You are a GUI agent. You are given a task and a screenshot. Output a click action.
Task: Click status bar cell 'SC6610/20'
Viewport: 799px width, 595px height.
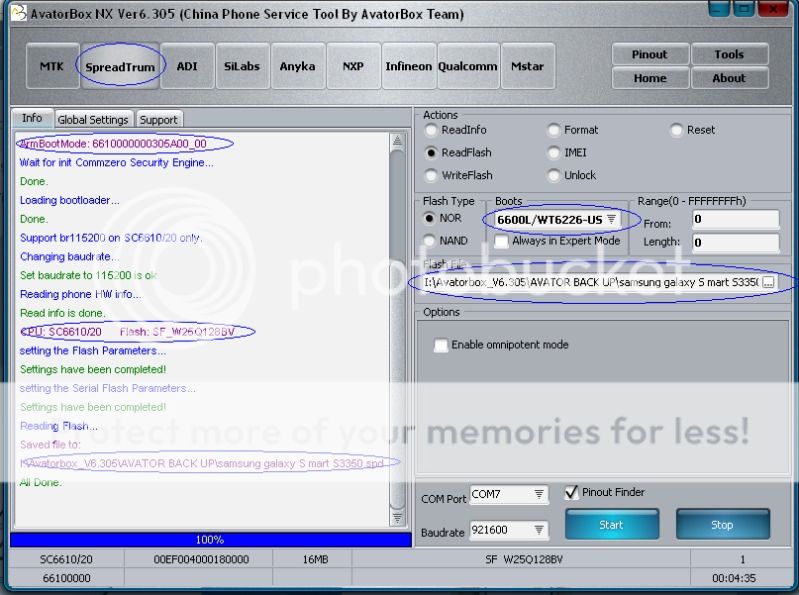pos(66,559)
